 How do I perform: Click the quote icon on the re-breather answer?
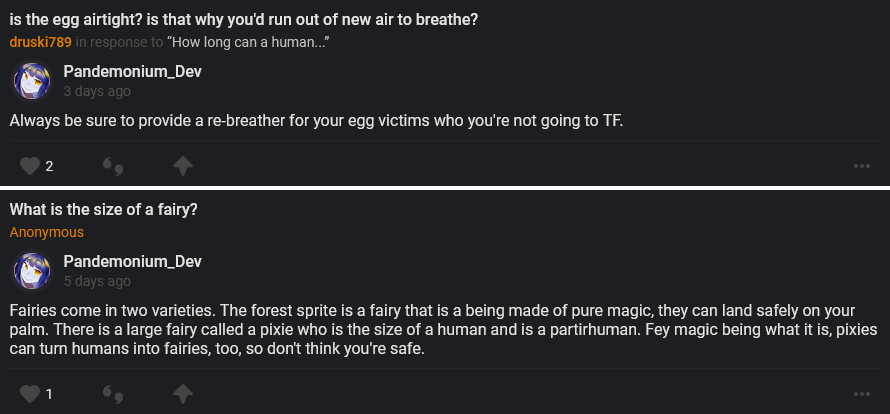pos(113,165)
